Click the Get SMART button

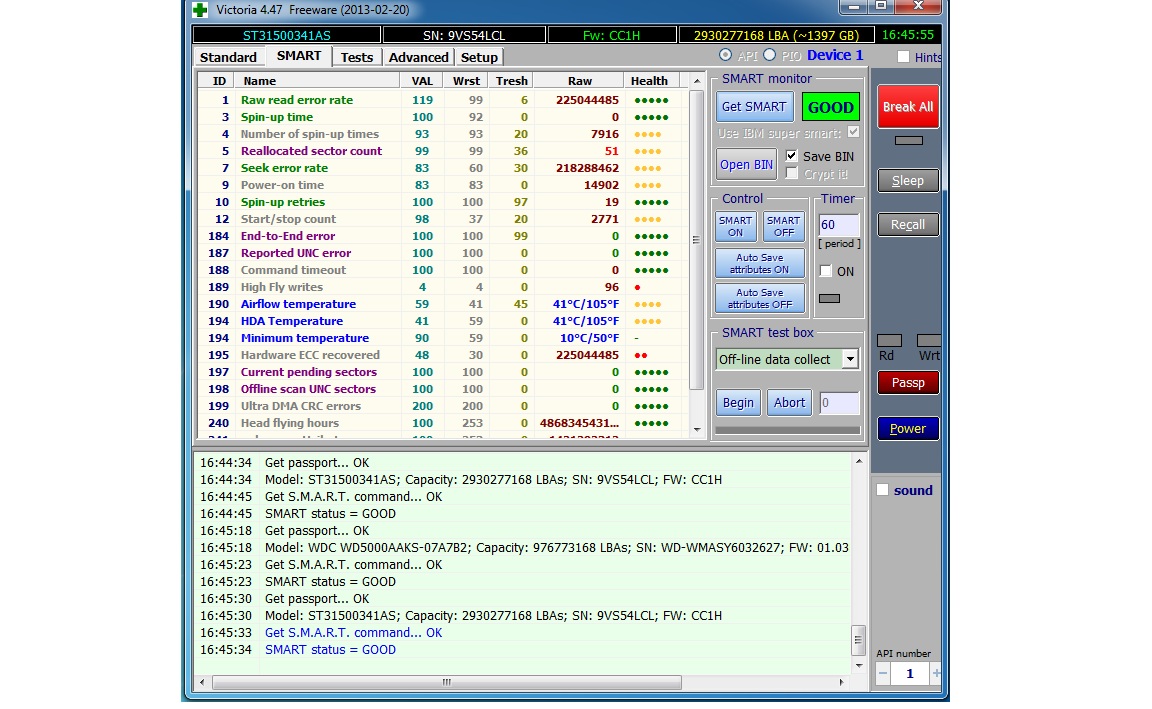[x=754, y=107]
